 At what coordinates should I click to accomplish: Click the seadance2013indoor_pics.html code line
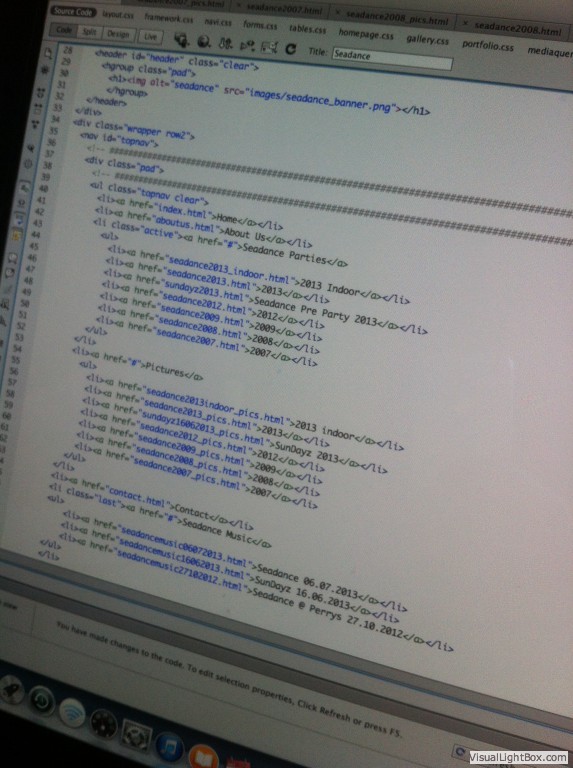coord(244,412)
